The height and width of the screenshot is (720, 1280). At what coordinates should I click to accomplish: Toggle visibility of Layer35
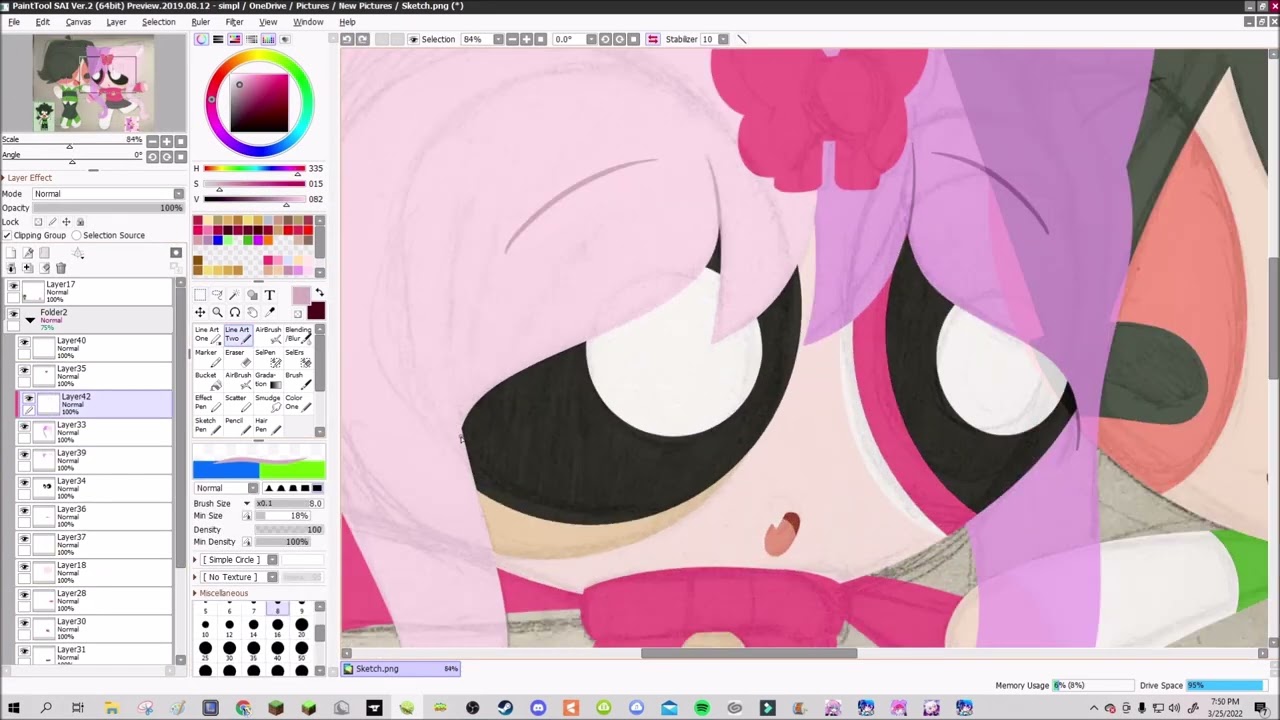click(24, 371)
